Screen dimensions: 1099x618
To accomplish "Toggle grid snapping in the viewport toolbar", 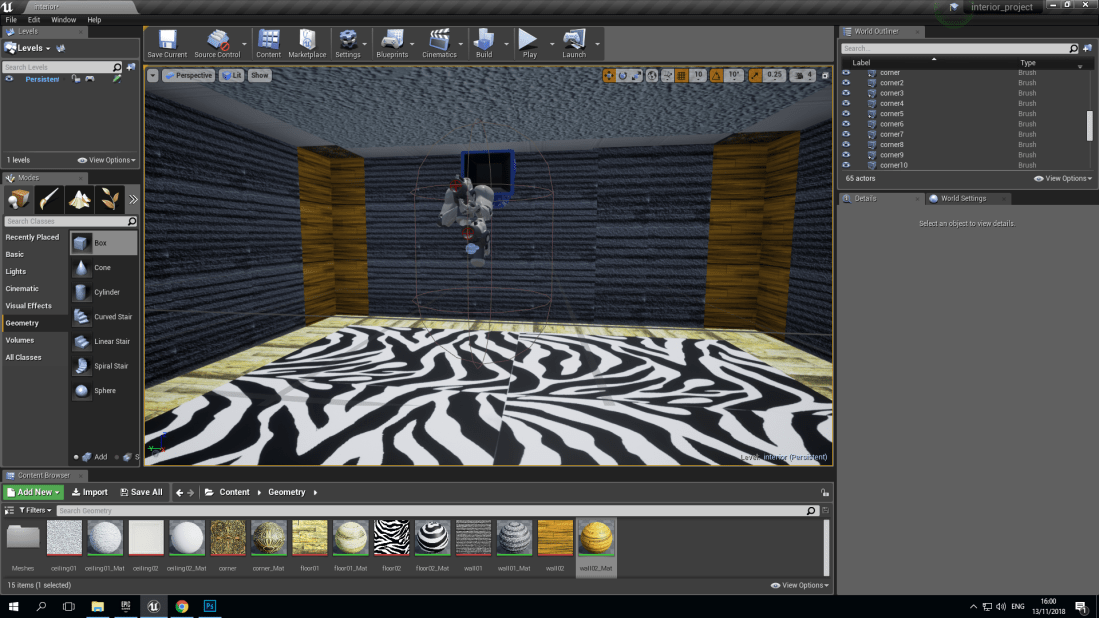I will click(681, 75).
